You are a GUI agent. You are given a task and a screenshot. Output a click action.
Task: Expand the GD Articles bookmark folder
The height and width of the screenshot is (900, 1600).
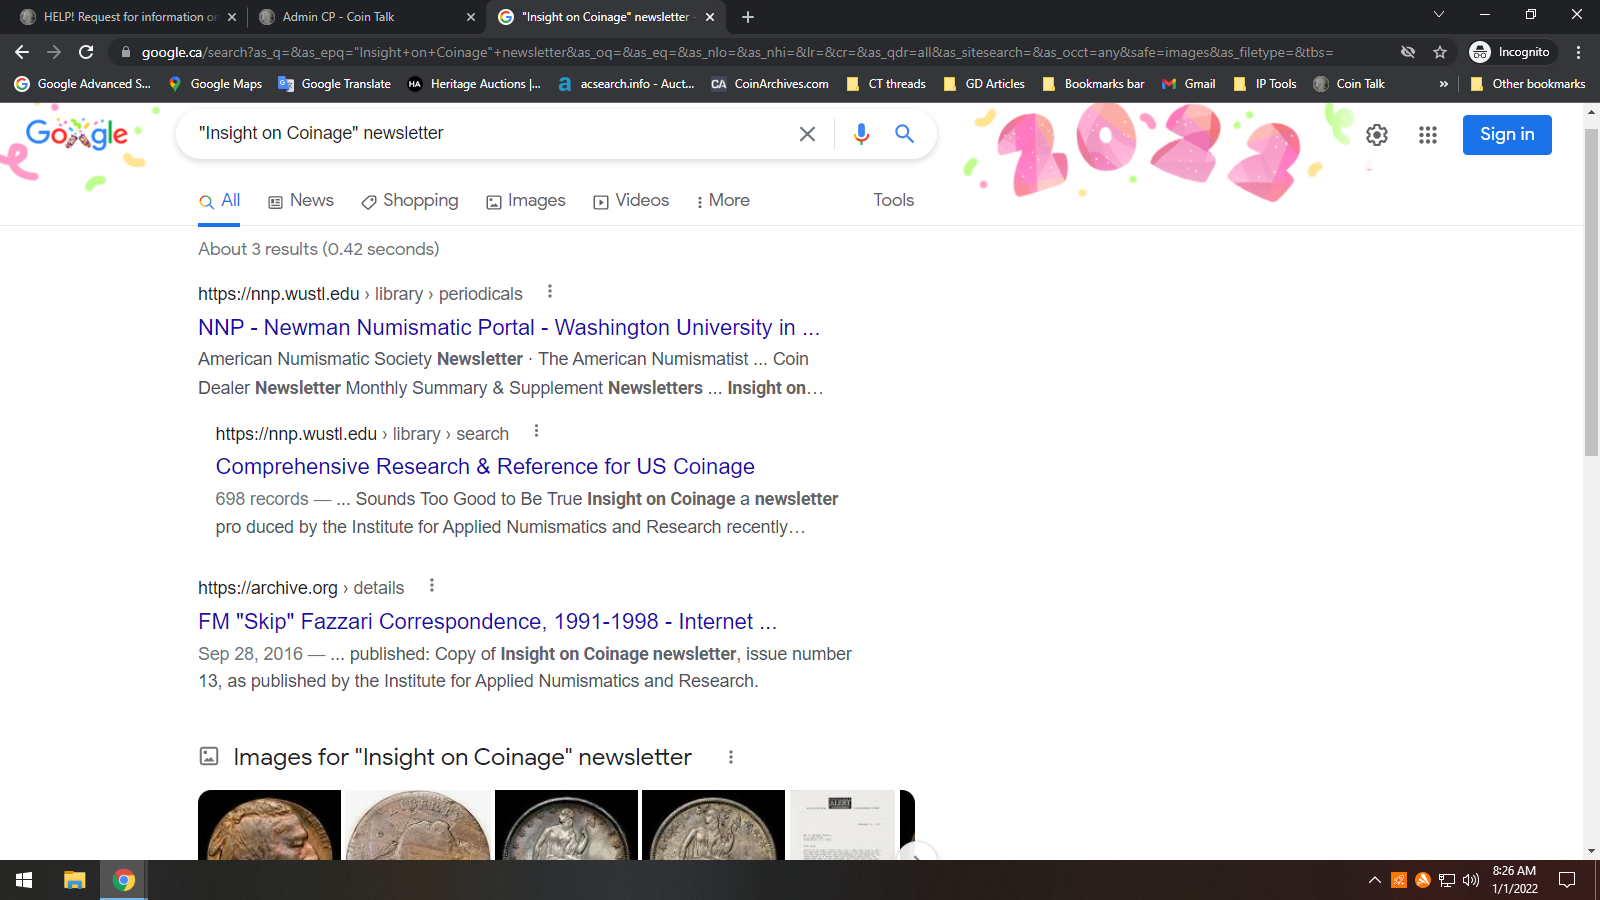[984, 84]
